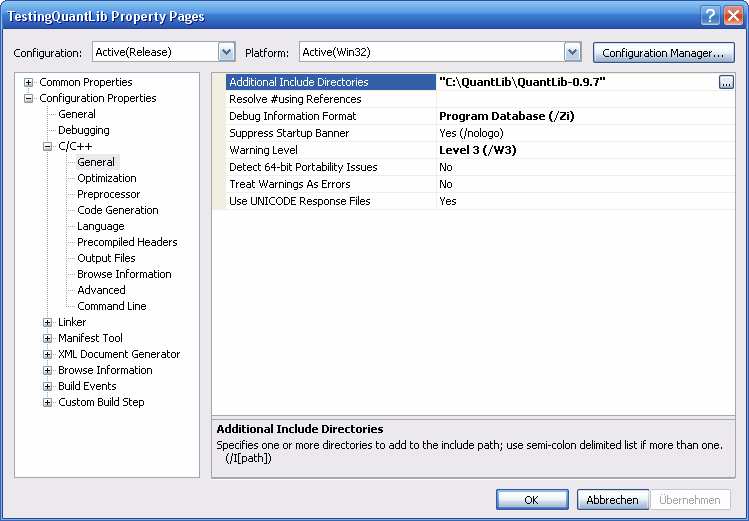Expand the Custom Build Step node
Viewport: 749px width, 521px height.
47,402
